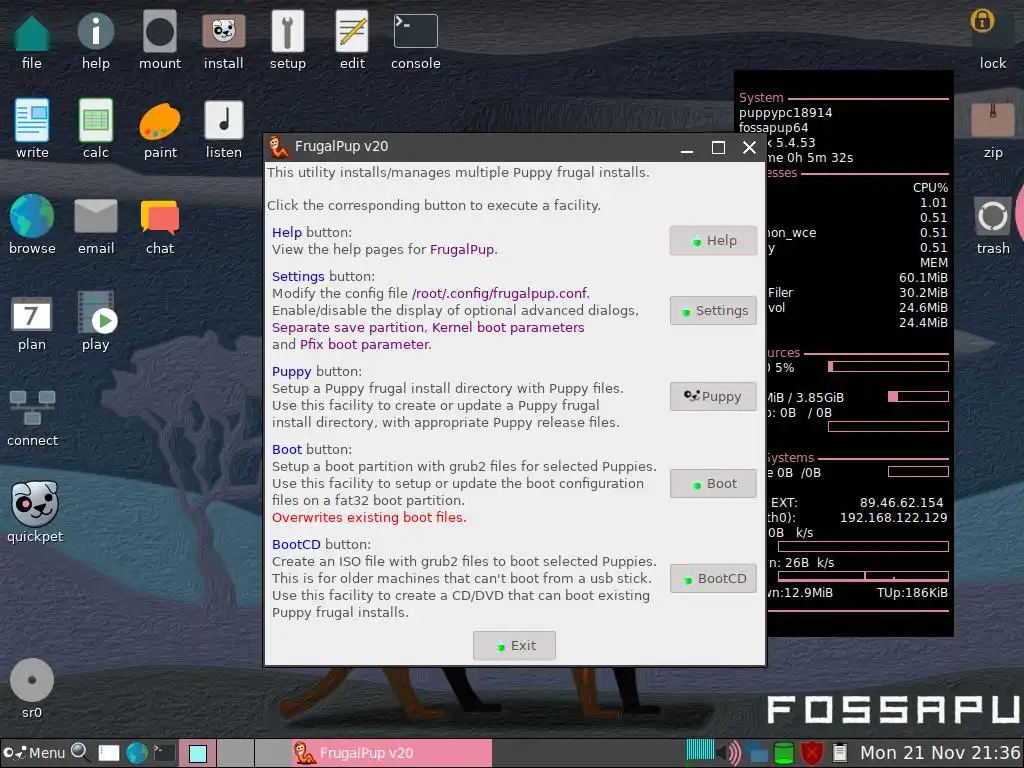Launch the edit text editor icon

pyautogui.click(x=352, y=31)
